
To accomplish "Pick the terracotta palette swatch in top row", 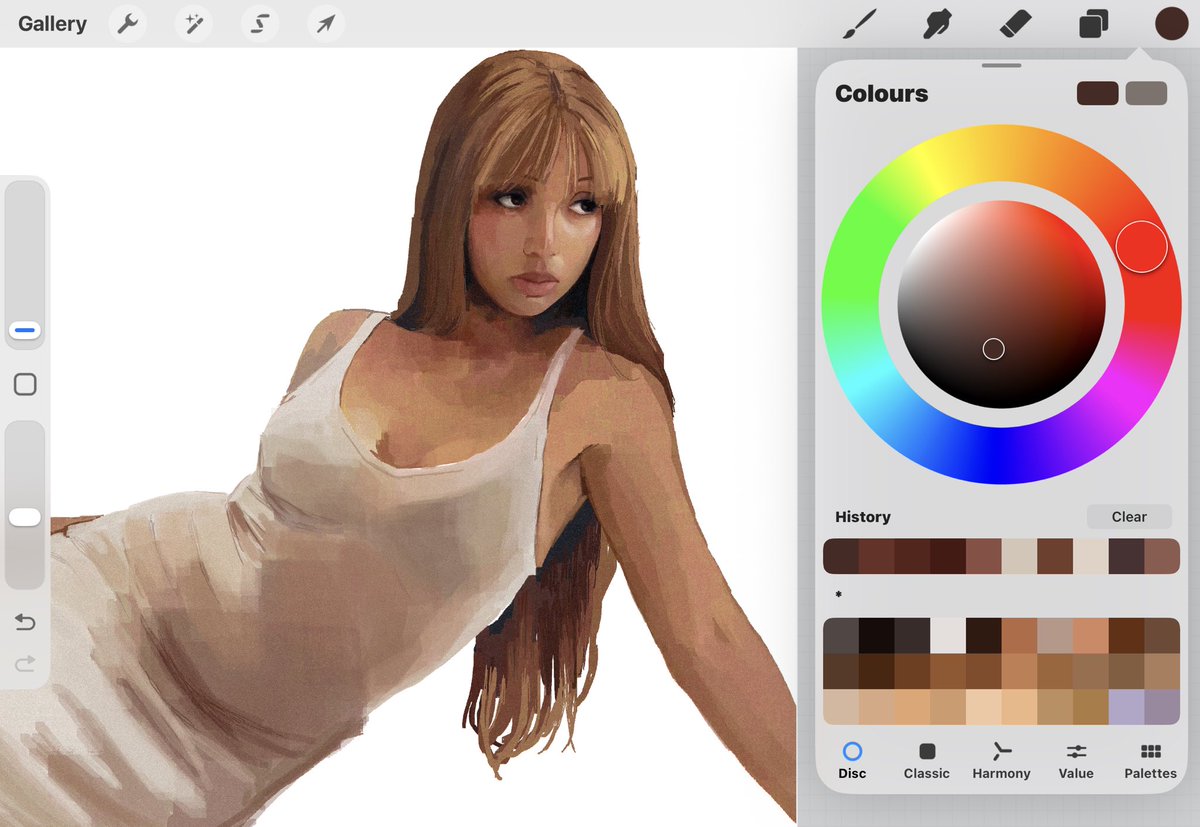I will 1020,636.
